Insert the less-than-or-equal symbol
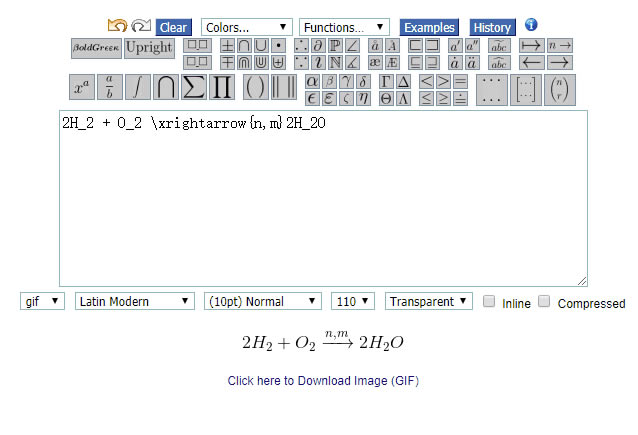The height and width of the screenshot is (435, 638). (426, 98)
